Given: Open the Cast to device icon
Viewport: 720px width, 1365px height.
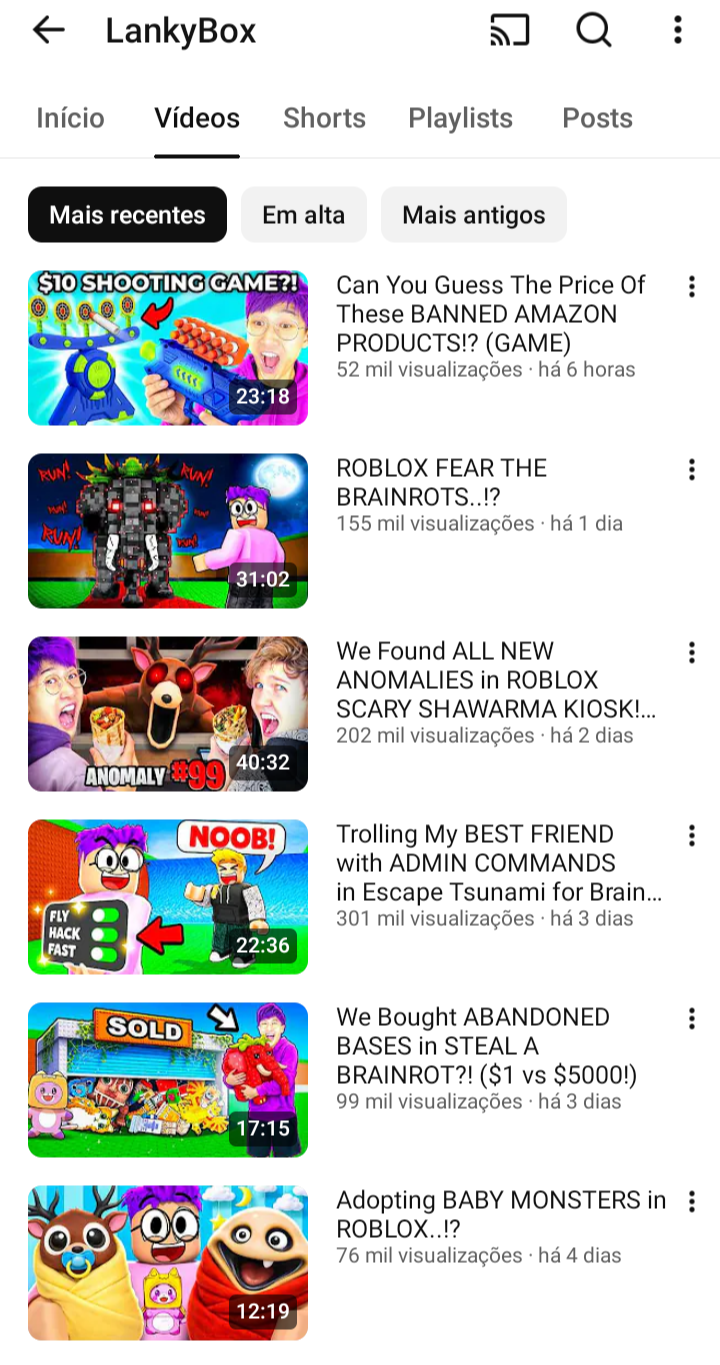Looking at the screenshot, I should [x=509, y=31].
